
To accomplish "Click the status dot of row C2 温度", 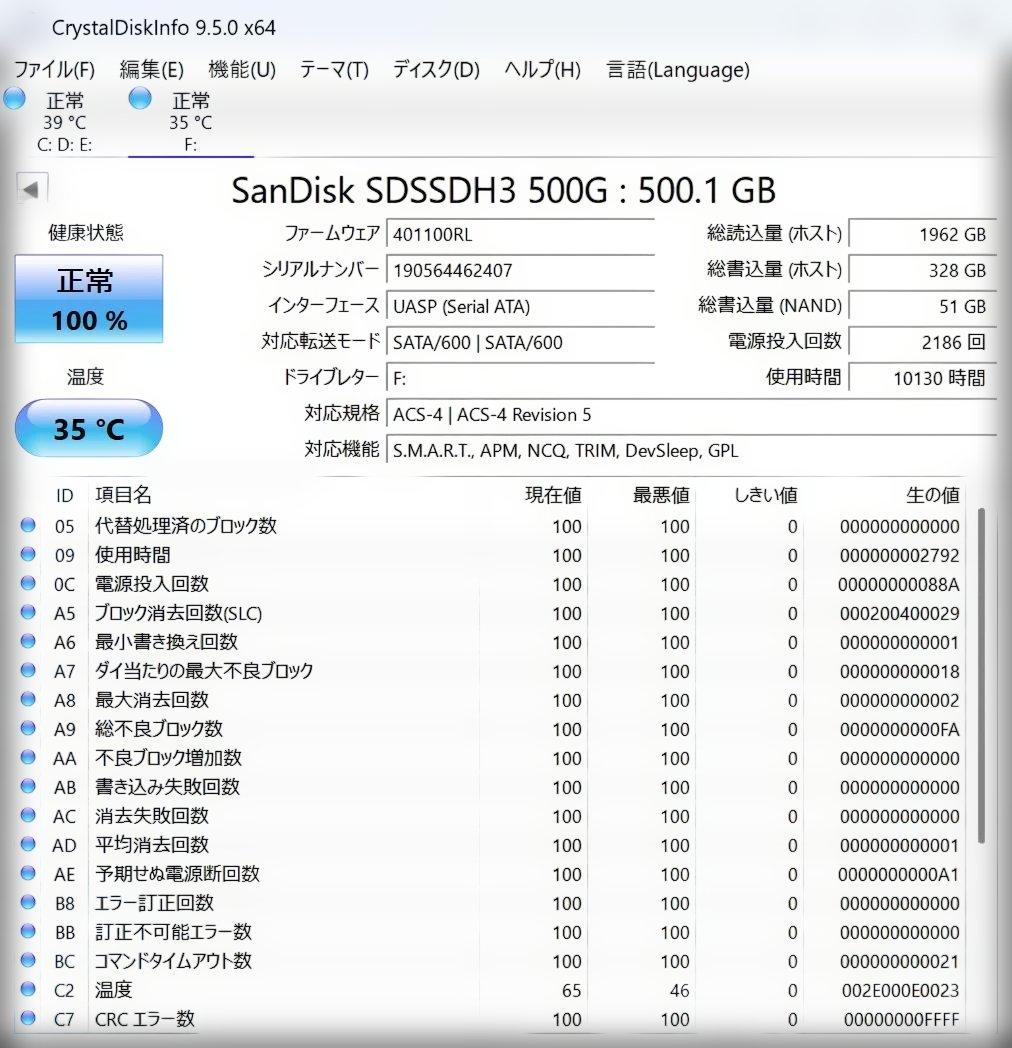I will click(28, 989).
